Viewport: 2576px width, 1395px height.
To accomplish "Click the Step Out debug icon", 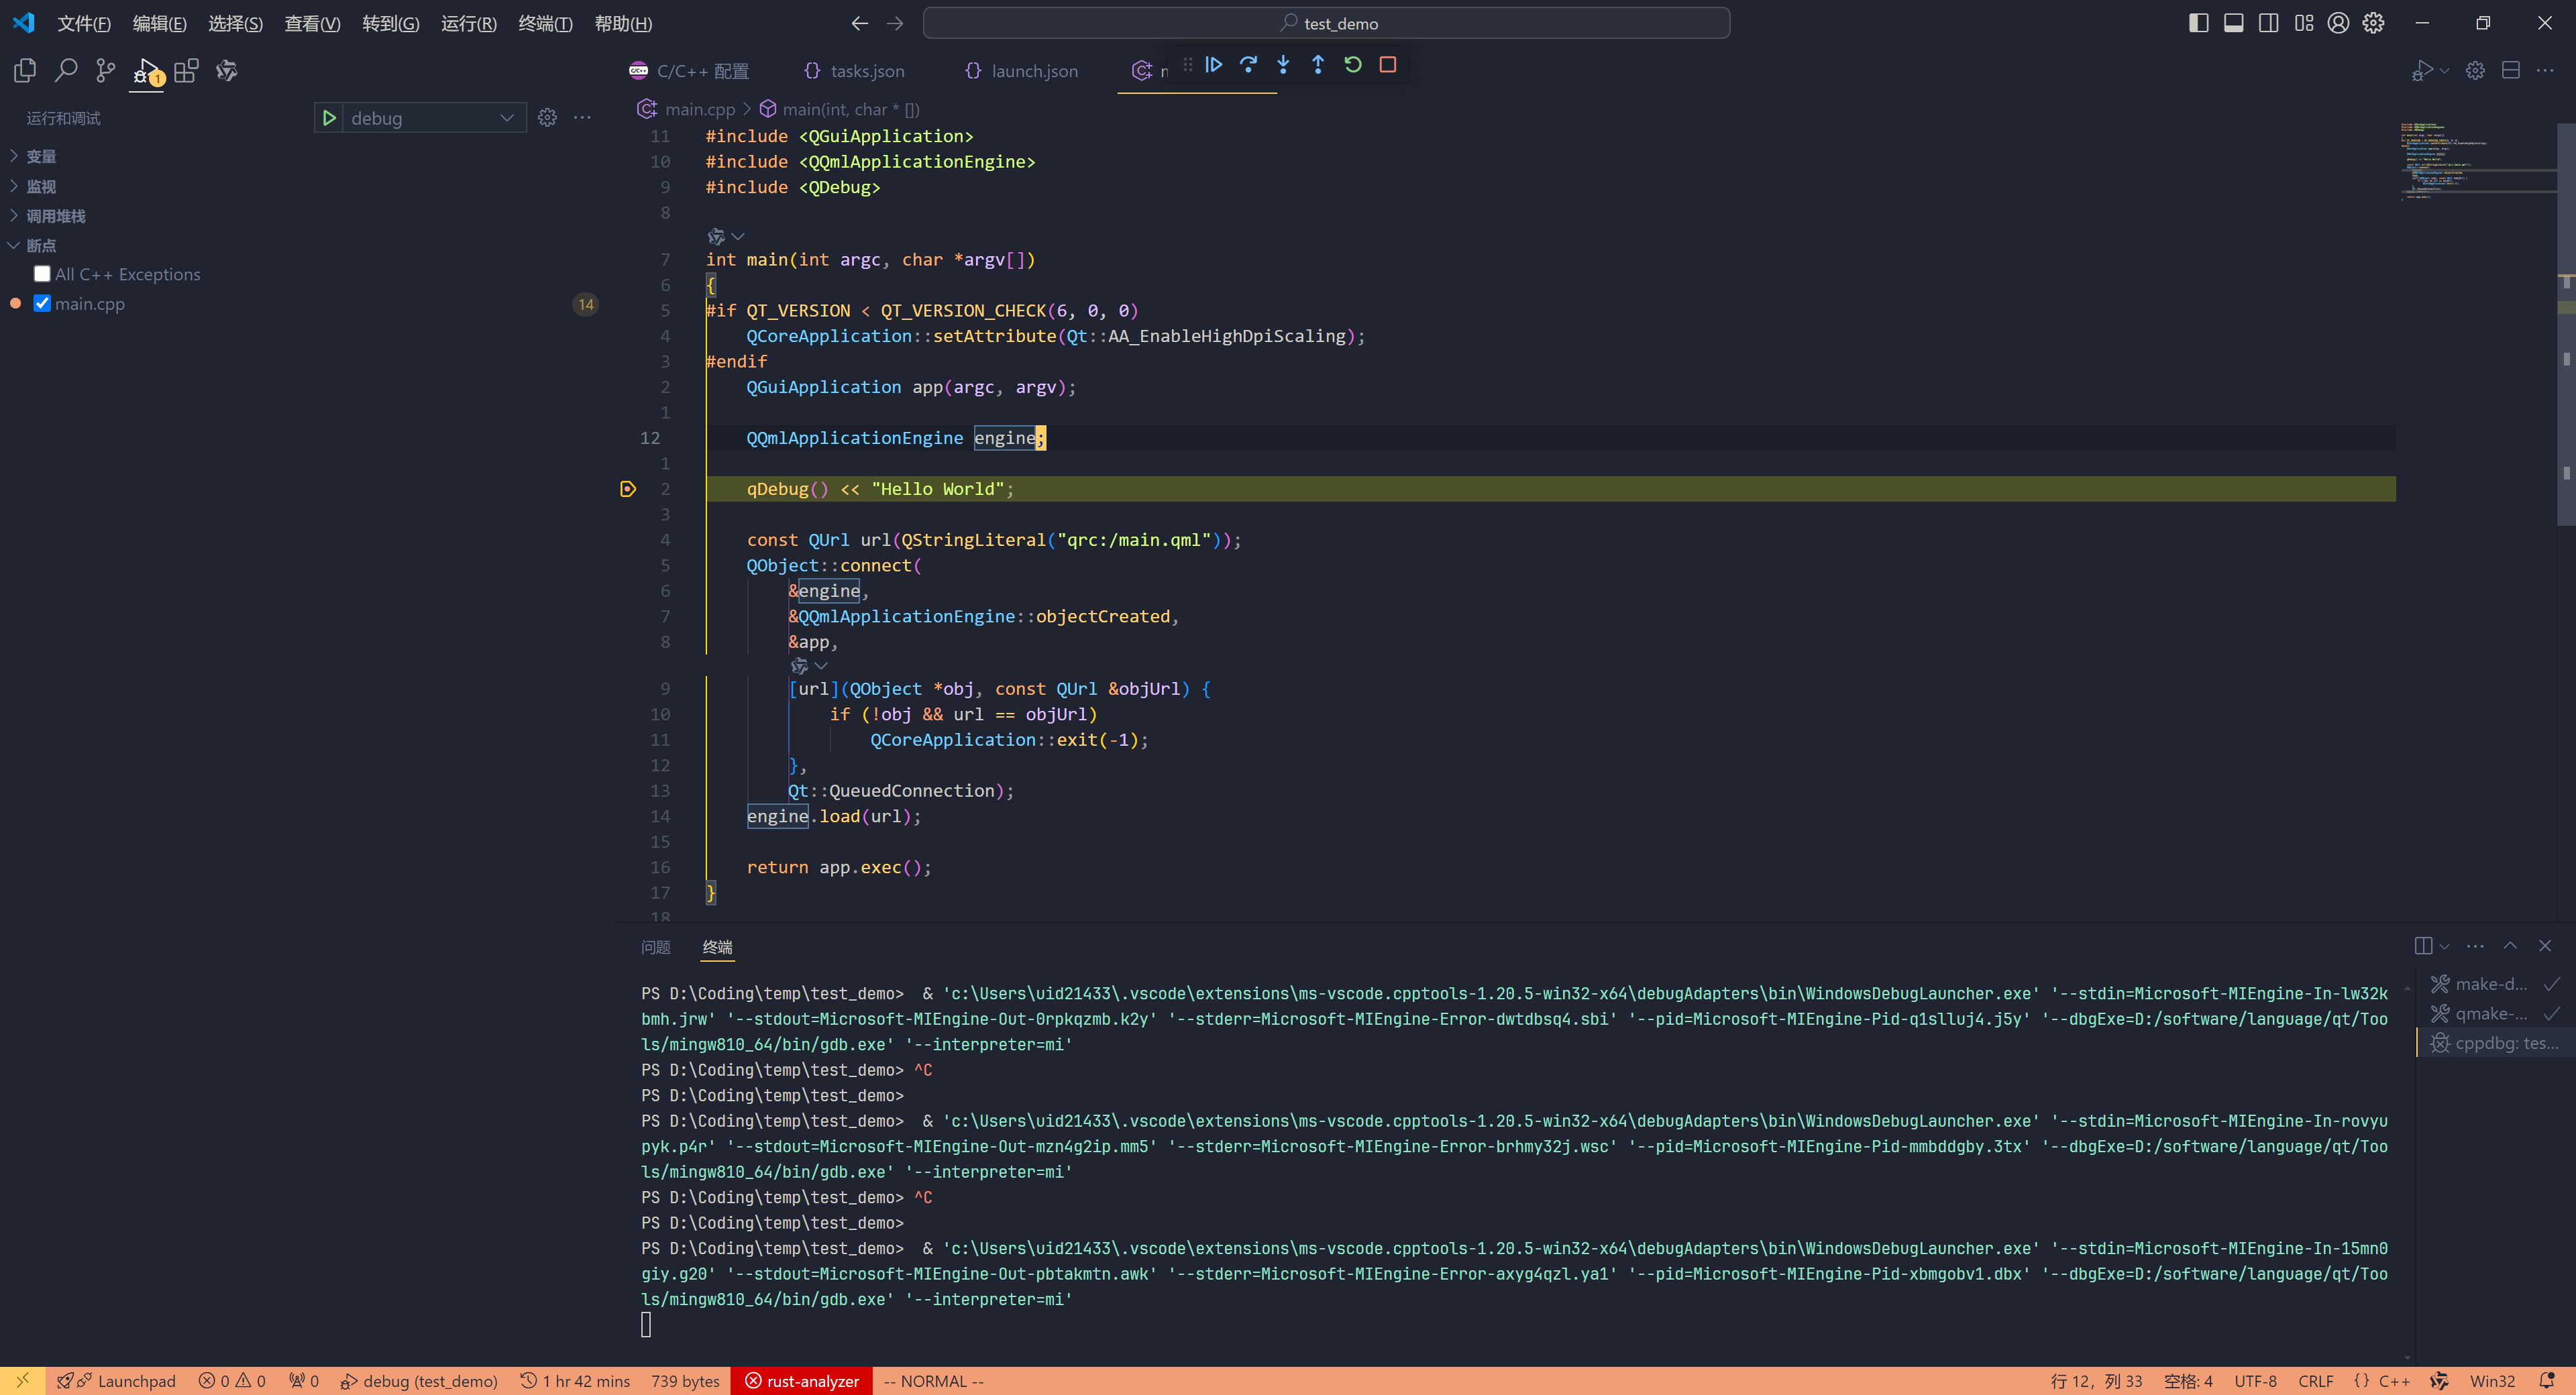I will (1318, 65).
